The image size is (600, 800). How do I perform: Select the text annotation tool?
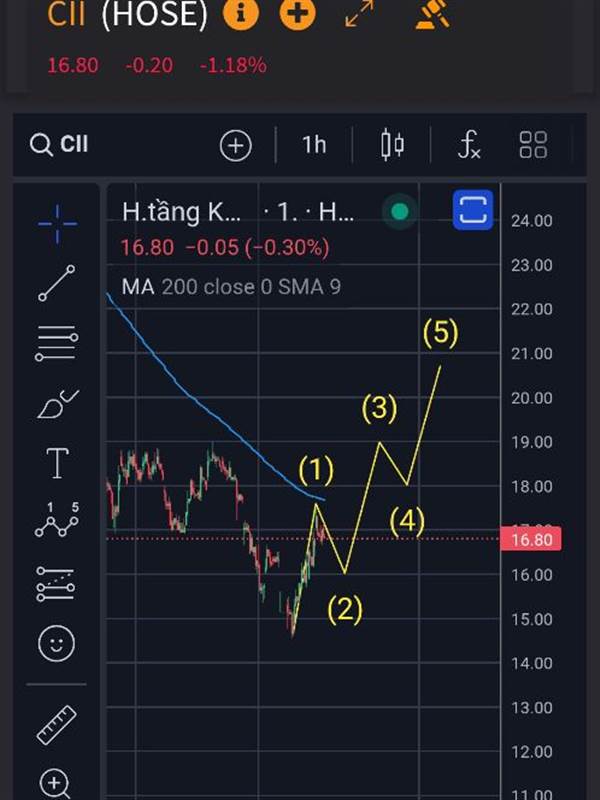(58, 463)
